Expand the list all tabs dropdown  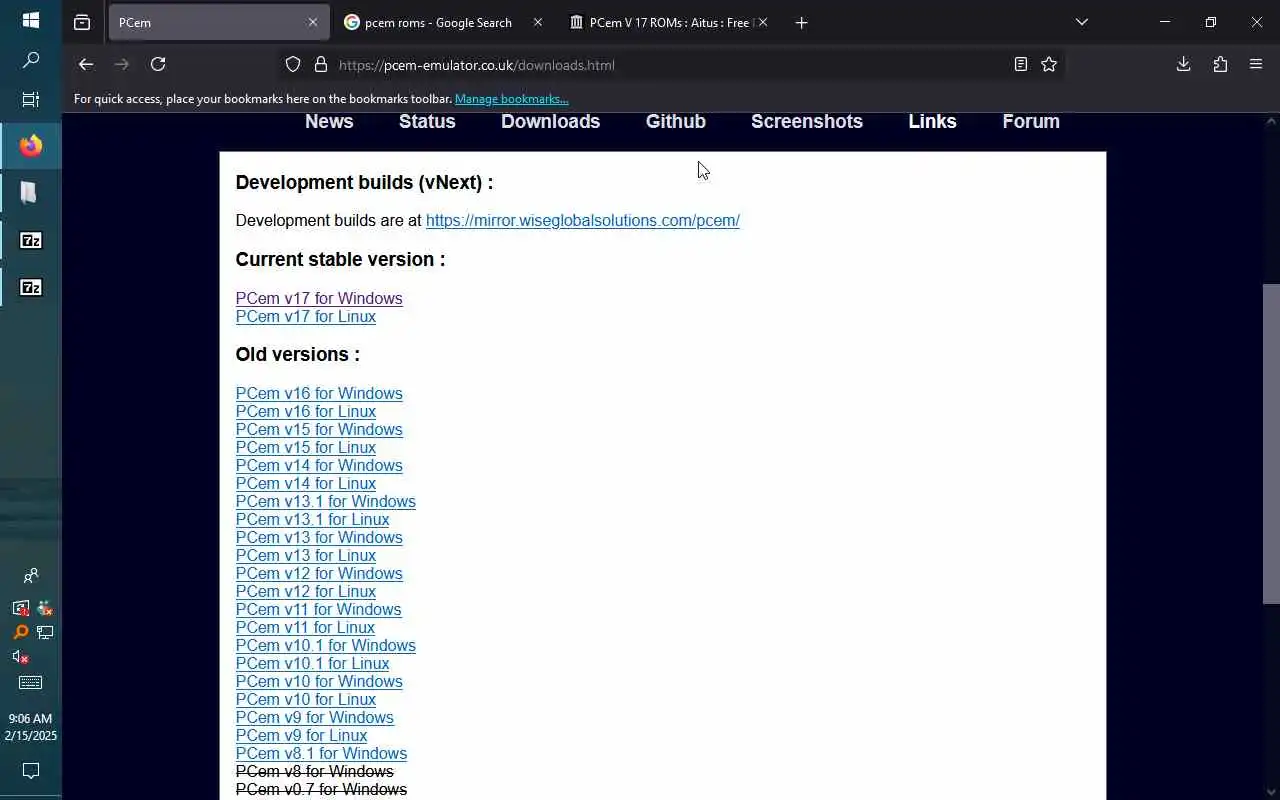[x=1081, y=22]
